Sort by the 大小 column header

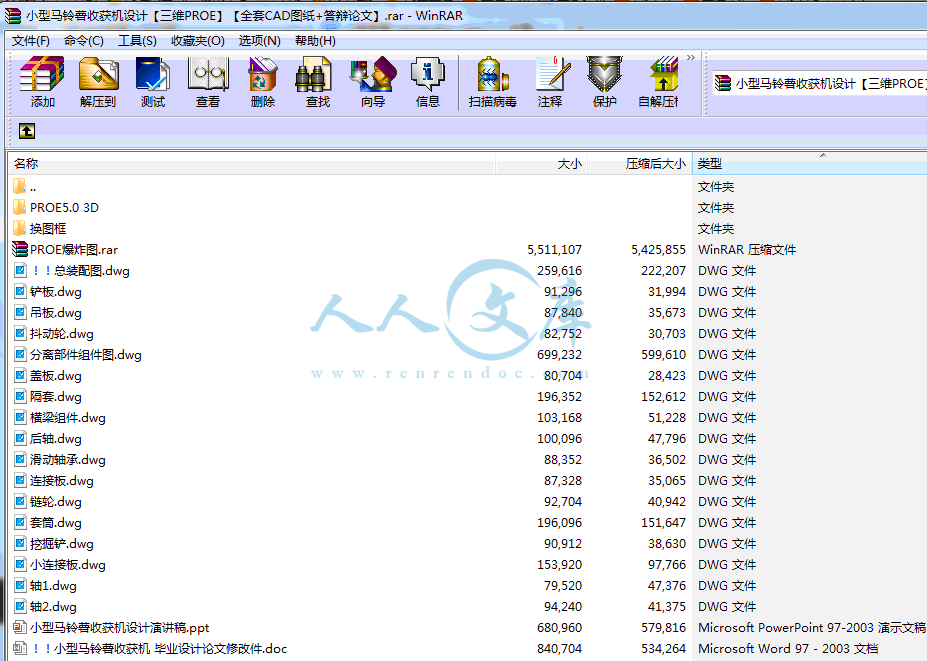(x=542, y=164)
